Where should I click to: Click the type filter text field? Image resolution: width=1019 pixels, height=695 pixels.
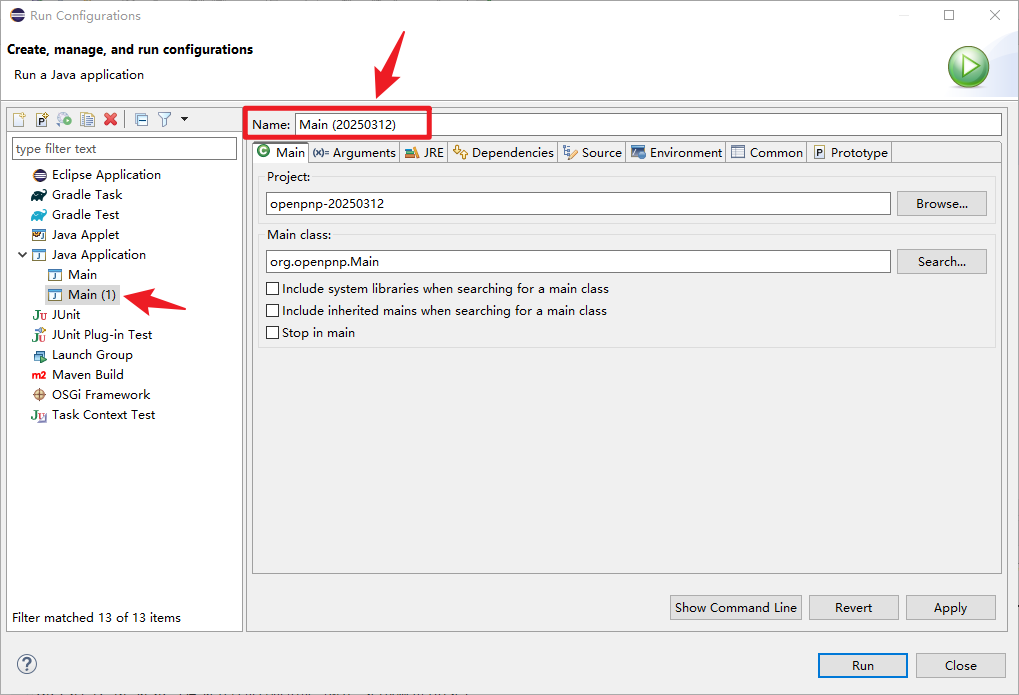(x=124, y=149)
